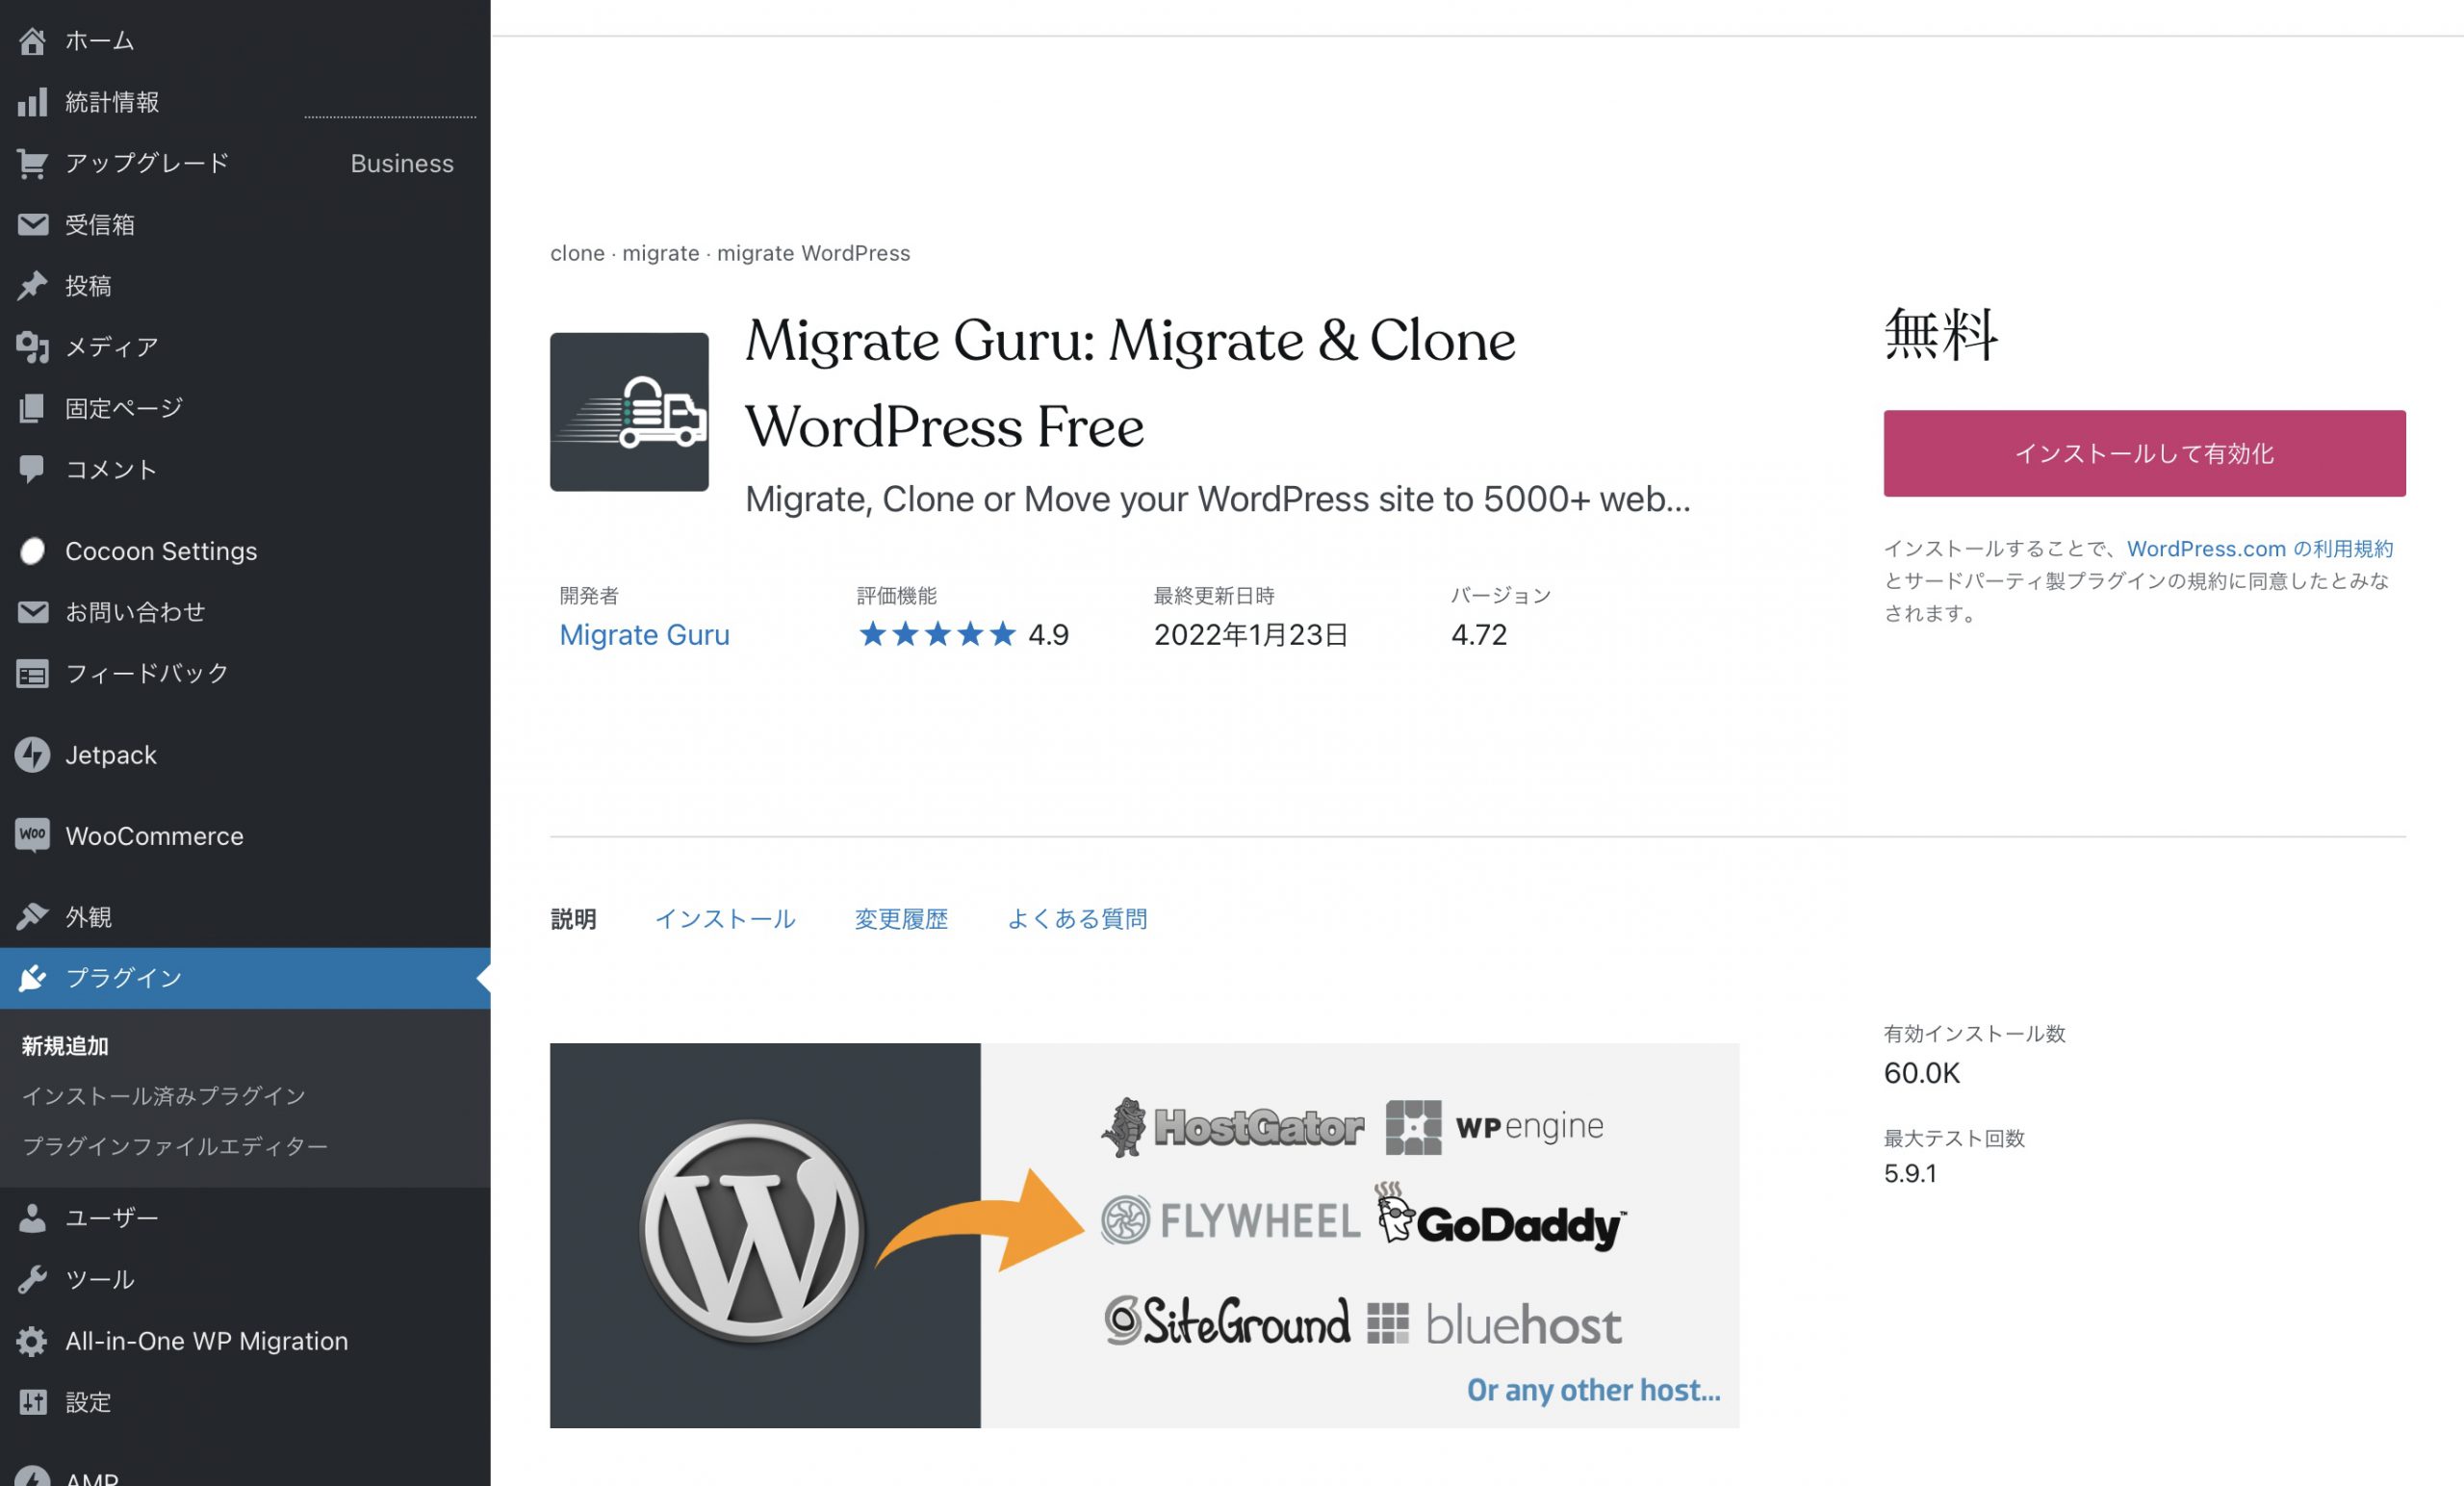Viewport: 2464px width, 1486px height.
Task: Click the Upgrade shopping cart icon
Action: coord(32,163)
